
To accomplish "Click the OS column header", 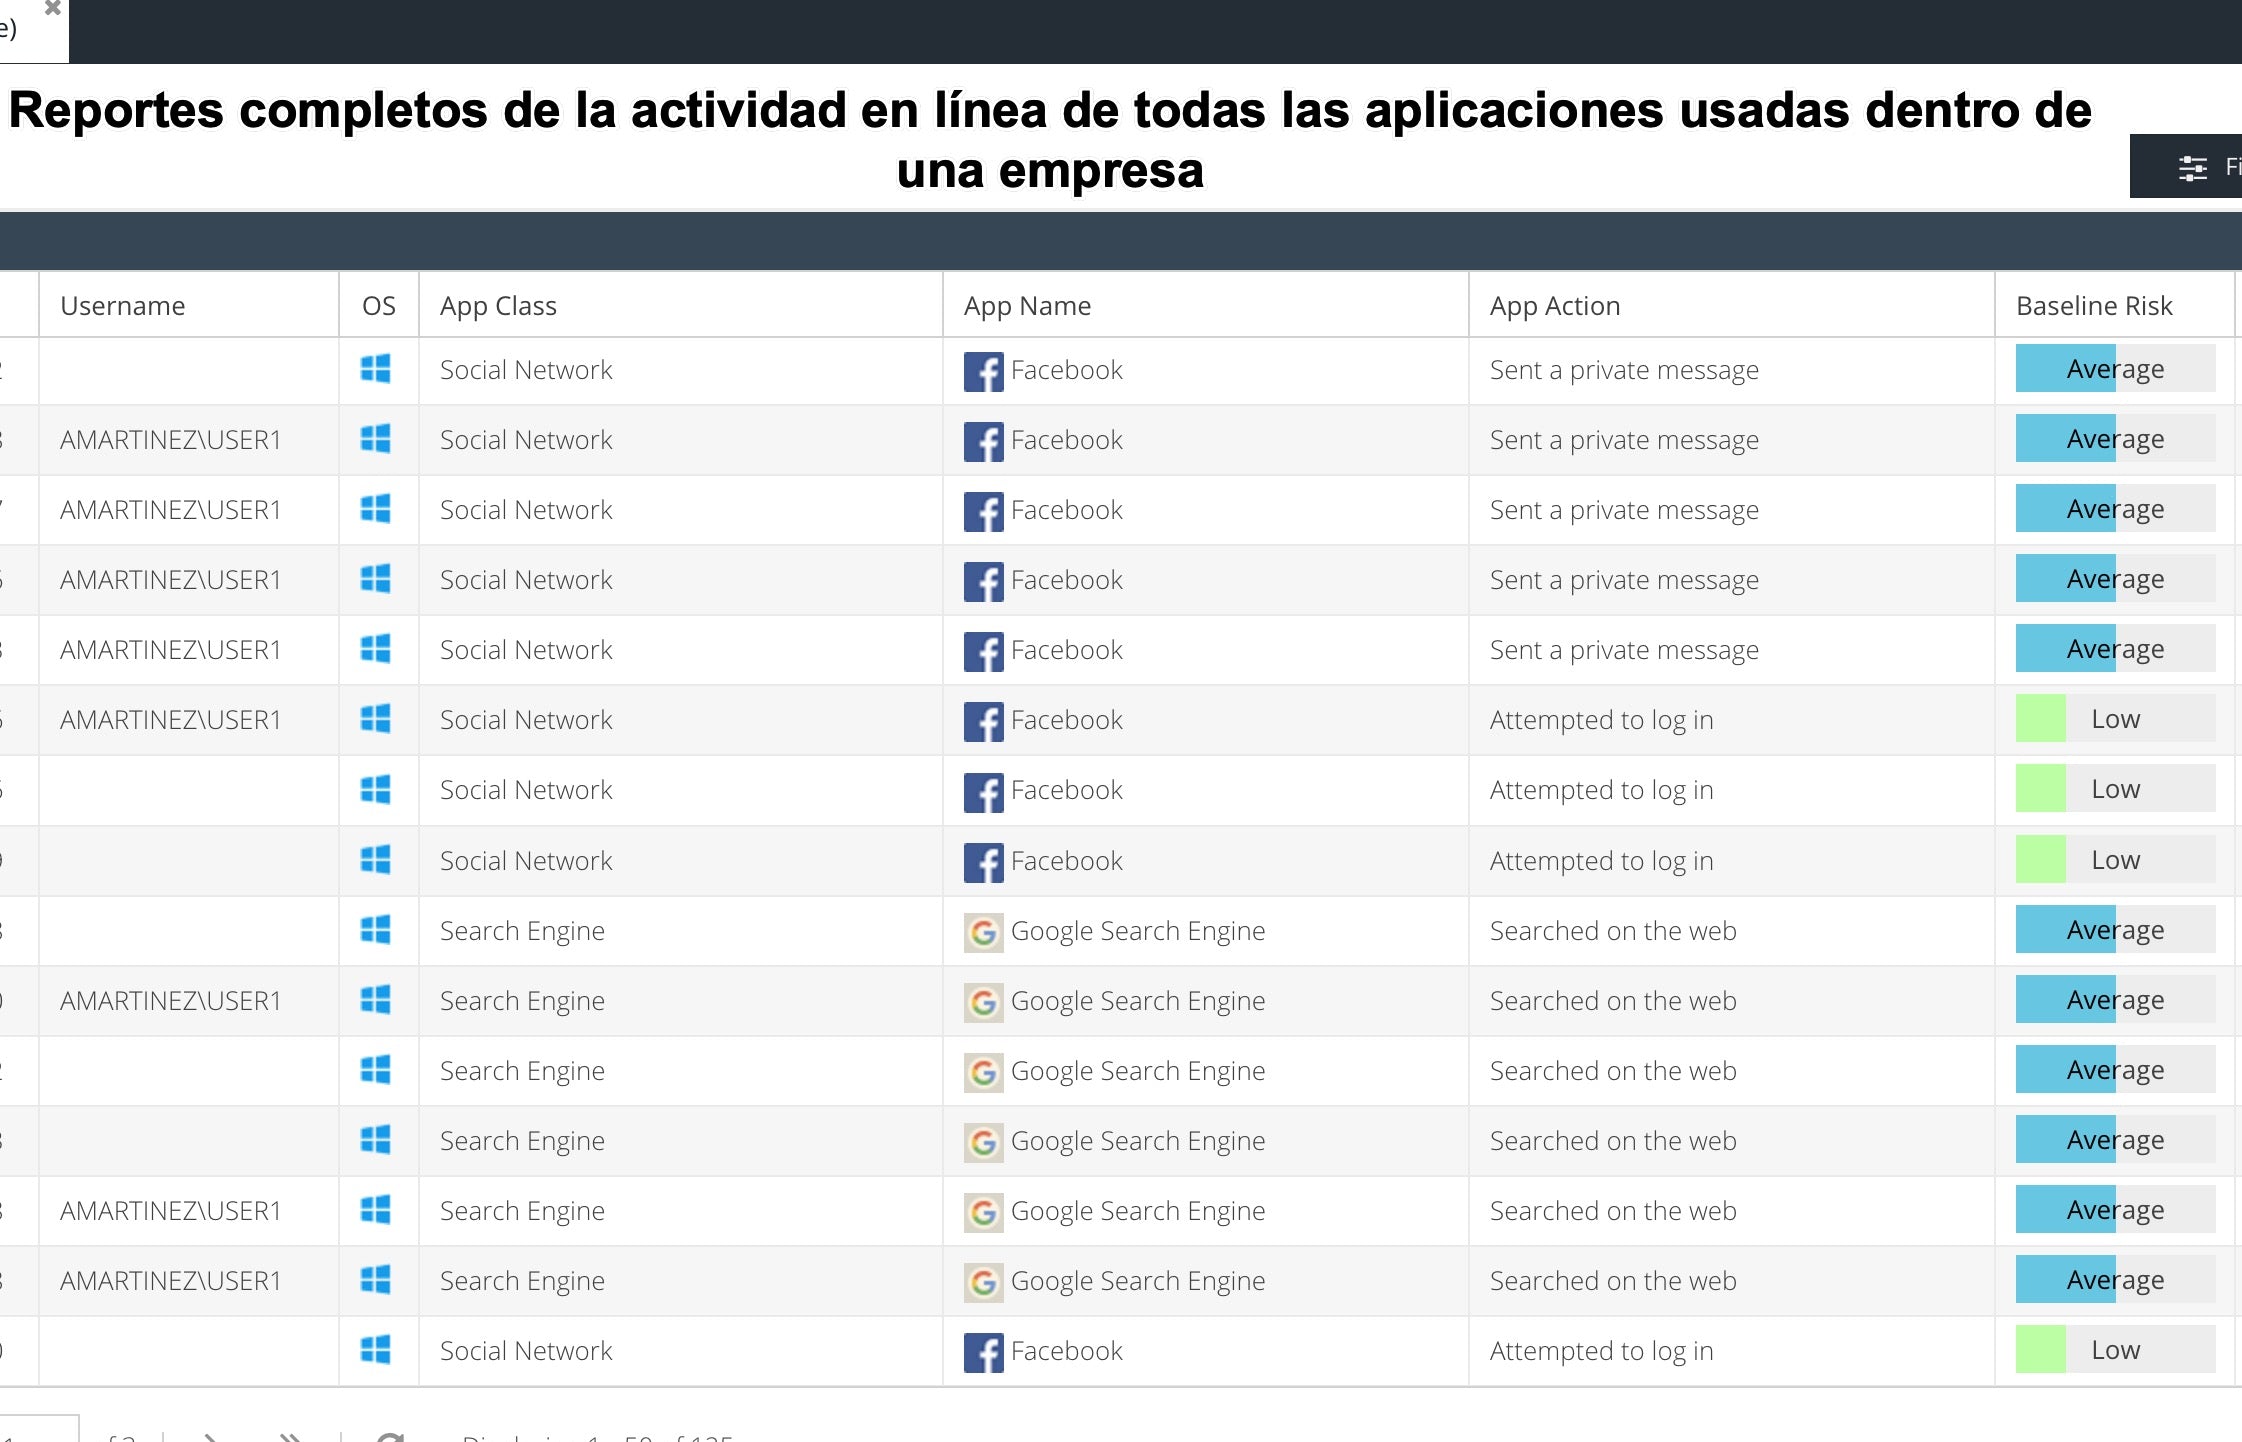I will point(378,305).
